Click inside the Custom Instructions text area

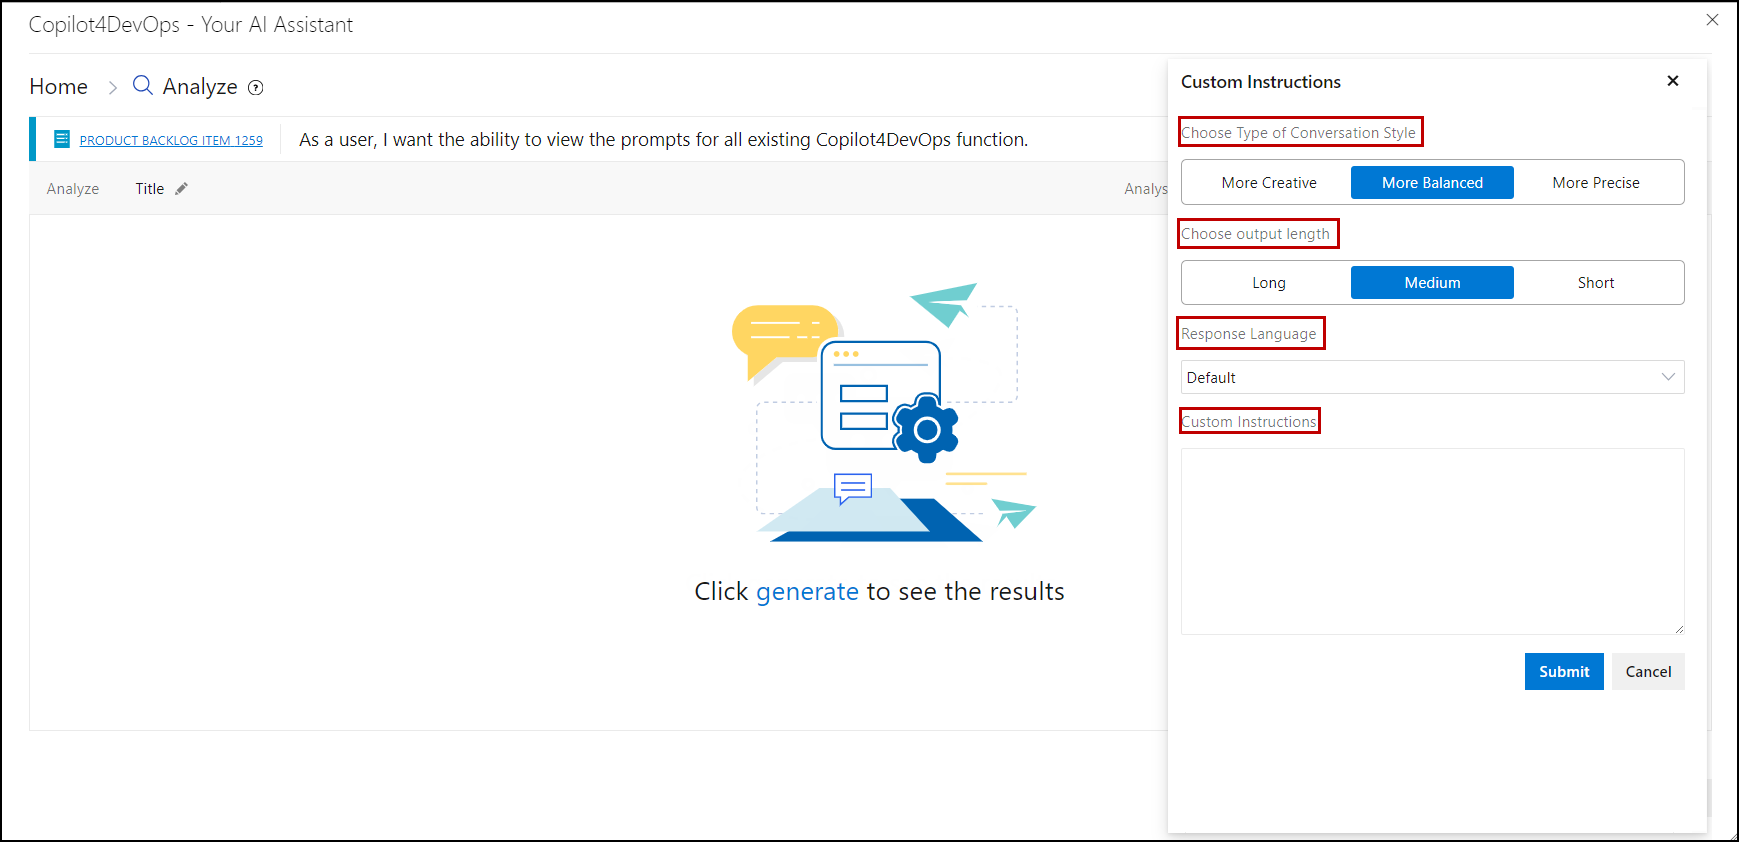click(1432, 541)
